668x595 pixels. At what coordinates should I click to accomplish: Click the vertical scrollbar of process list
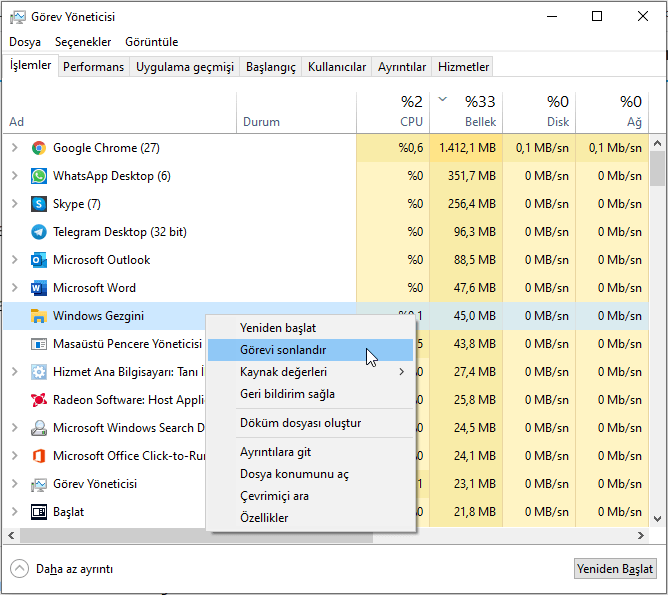[657, 168]
